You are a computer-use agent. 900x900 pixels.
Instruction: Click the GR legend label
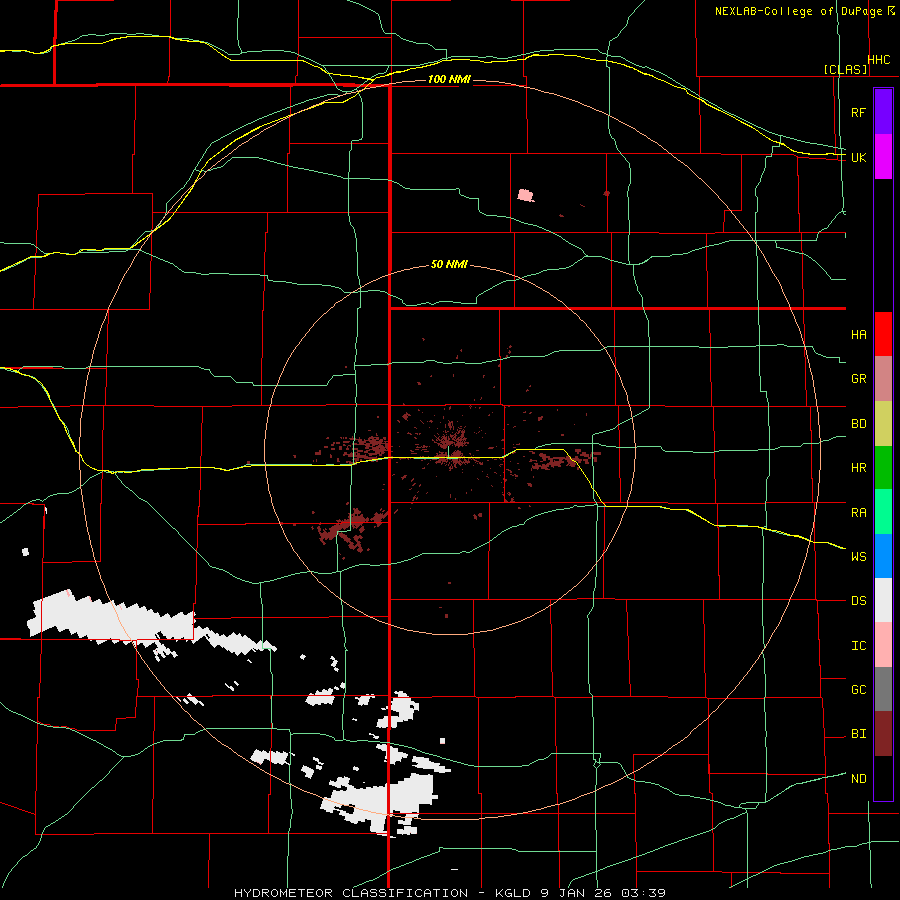click(x=858, y=379)
